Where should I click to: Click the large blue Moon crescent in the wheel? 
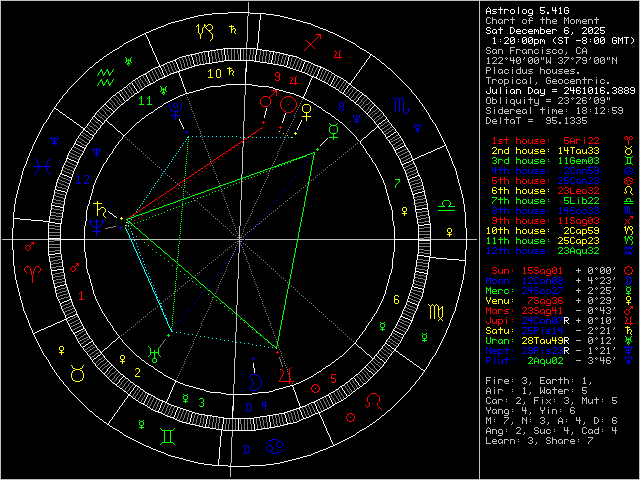tap(256, 382)
